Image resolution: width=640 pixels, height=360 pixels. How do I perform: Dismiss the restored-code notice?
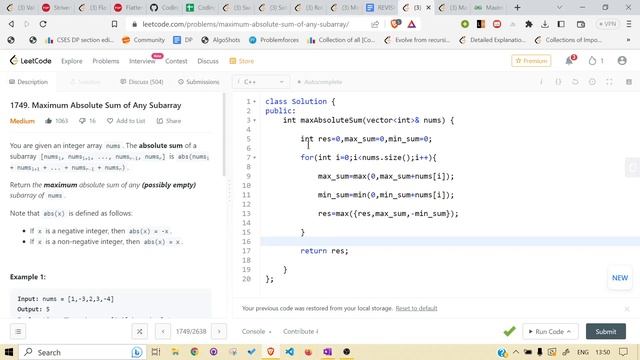[627, 309]
